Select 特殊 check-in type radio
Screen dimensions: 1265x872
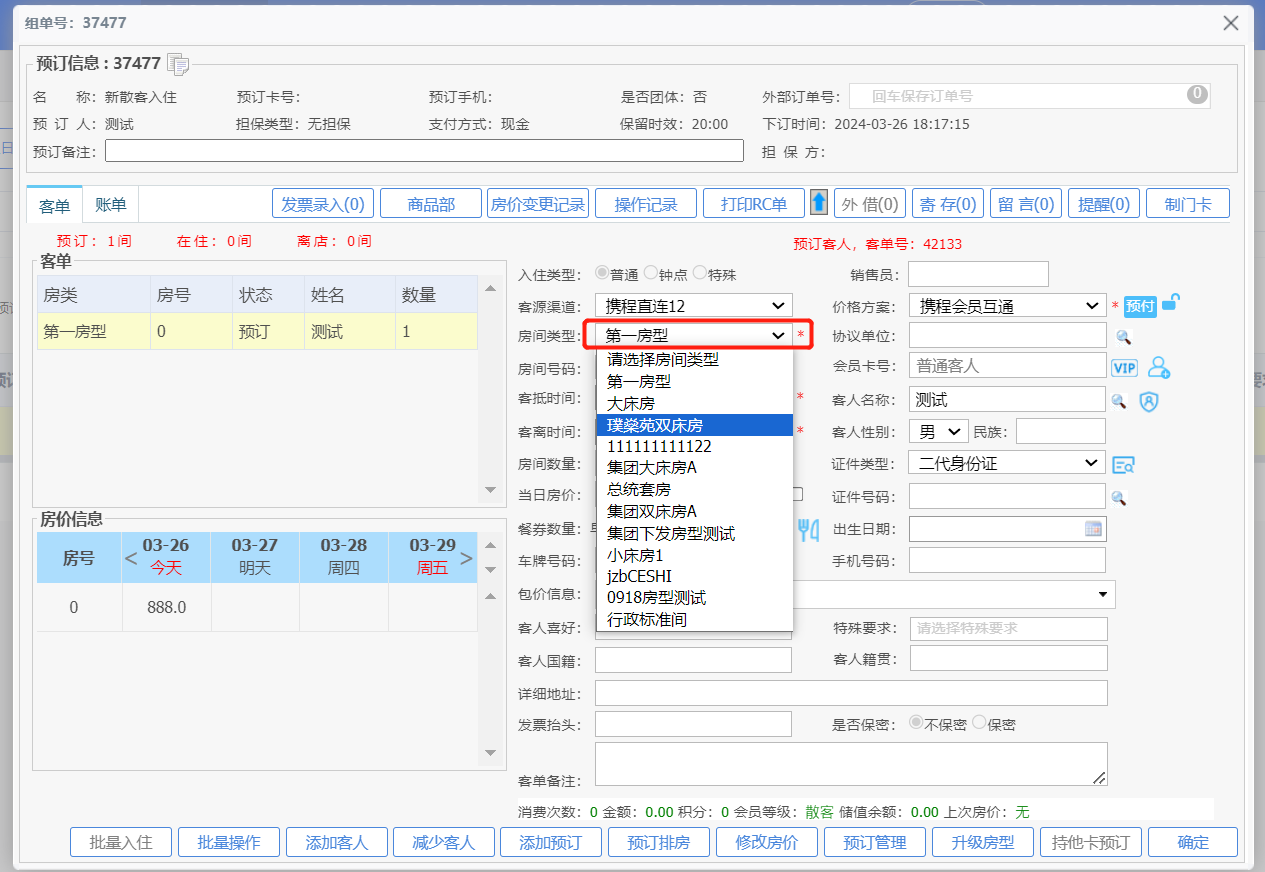click(699, 273)
